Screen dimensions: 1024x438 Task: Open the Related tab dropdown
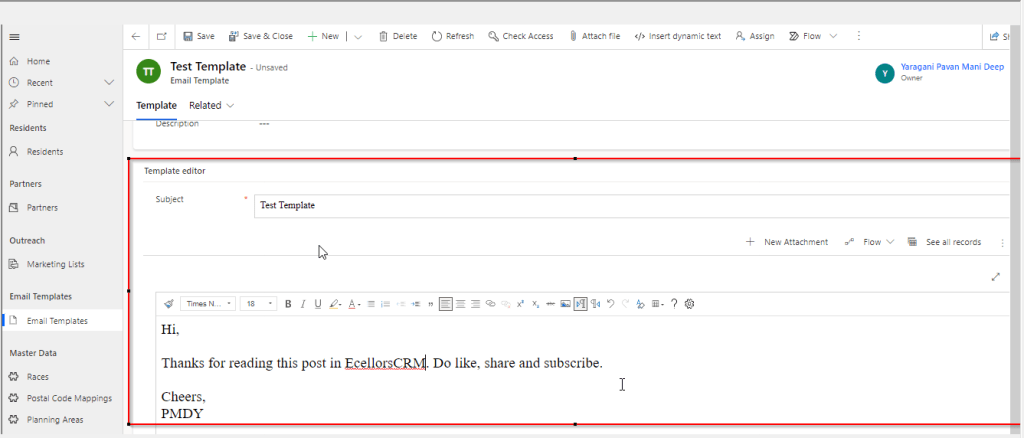[211, 105]
